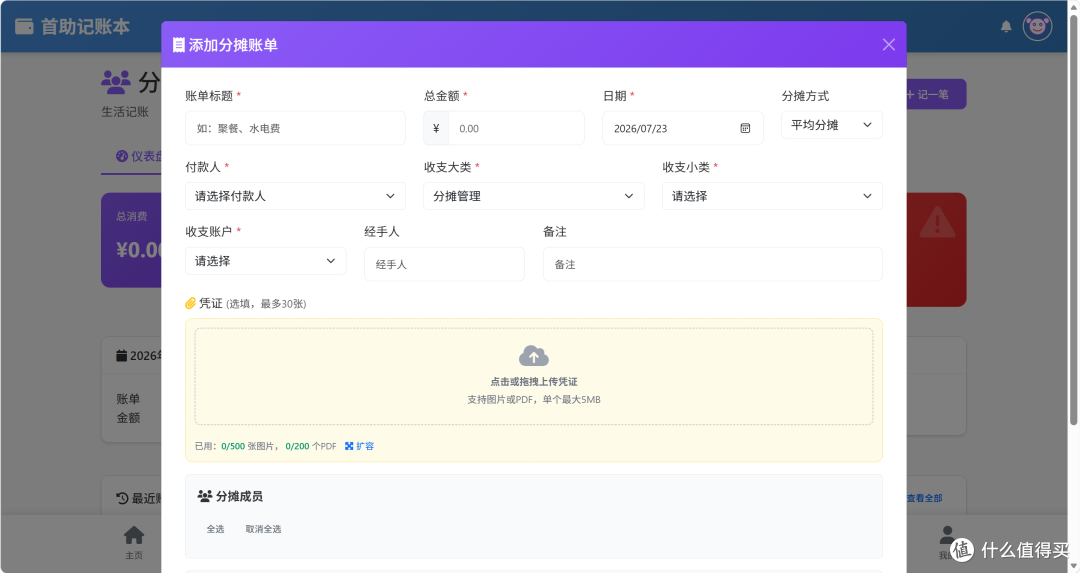Screen dimensions: 1080x573
Task: Open the calendar picker icon in 日期
Action: pyautogui.click(x=745, y=128)
